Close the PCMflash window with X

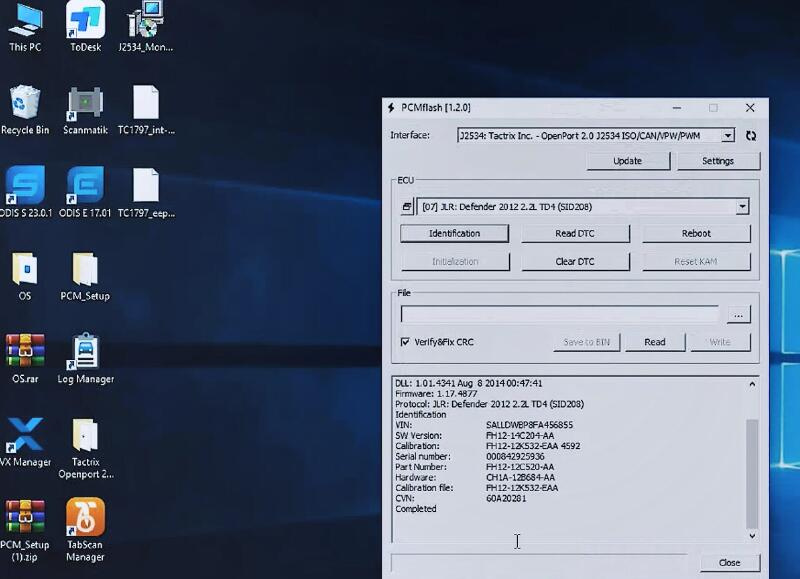[x=750, y=108]
